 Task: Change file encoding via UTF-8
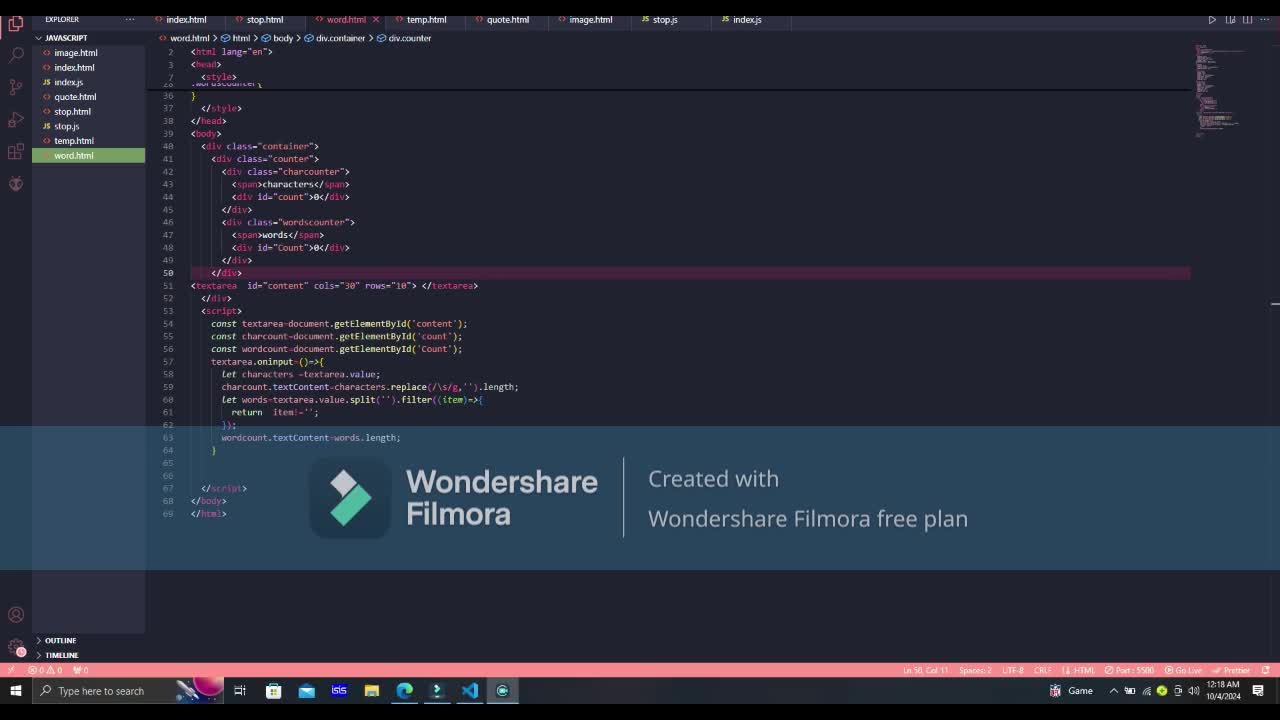pos(1012,670)
